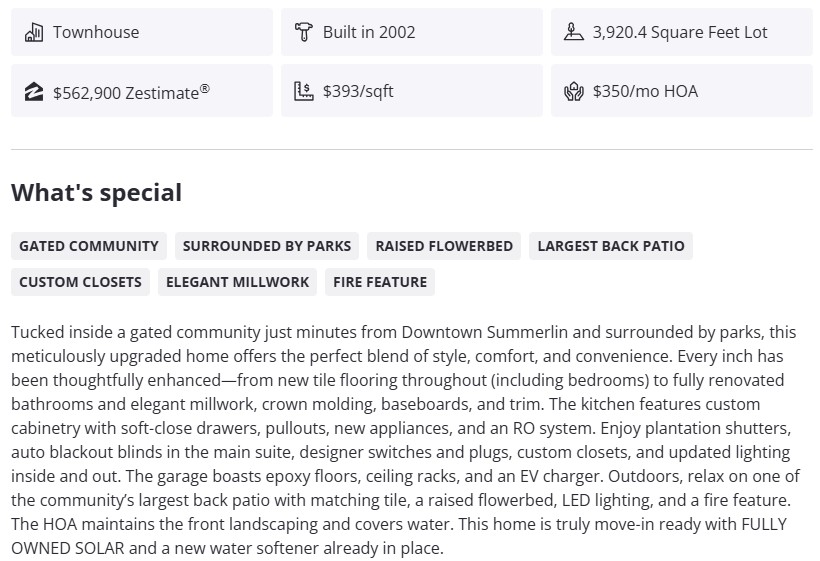This screenshot has height=561, width=820.
Task: Click the Raised Flowerbed tag
Action: click(x=444, y=246)
